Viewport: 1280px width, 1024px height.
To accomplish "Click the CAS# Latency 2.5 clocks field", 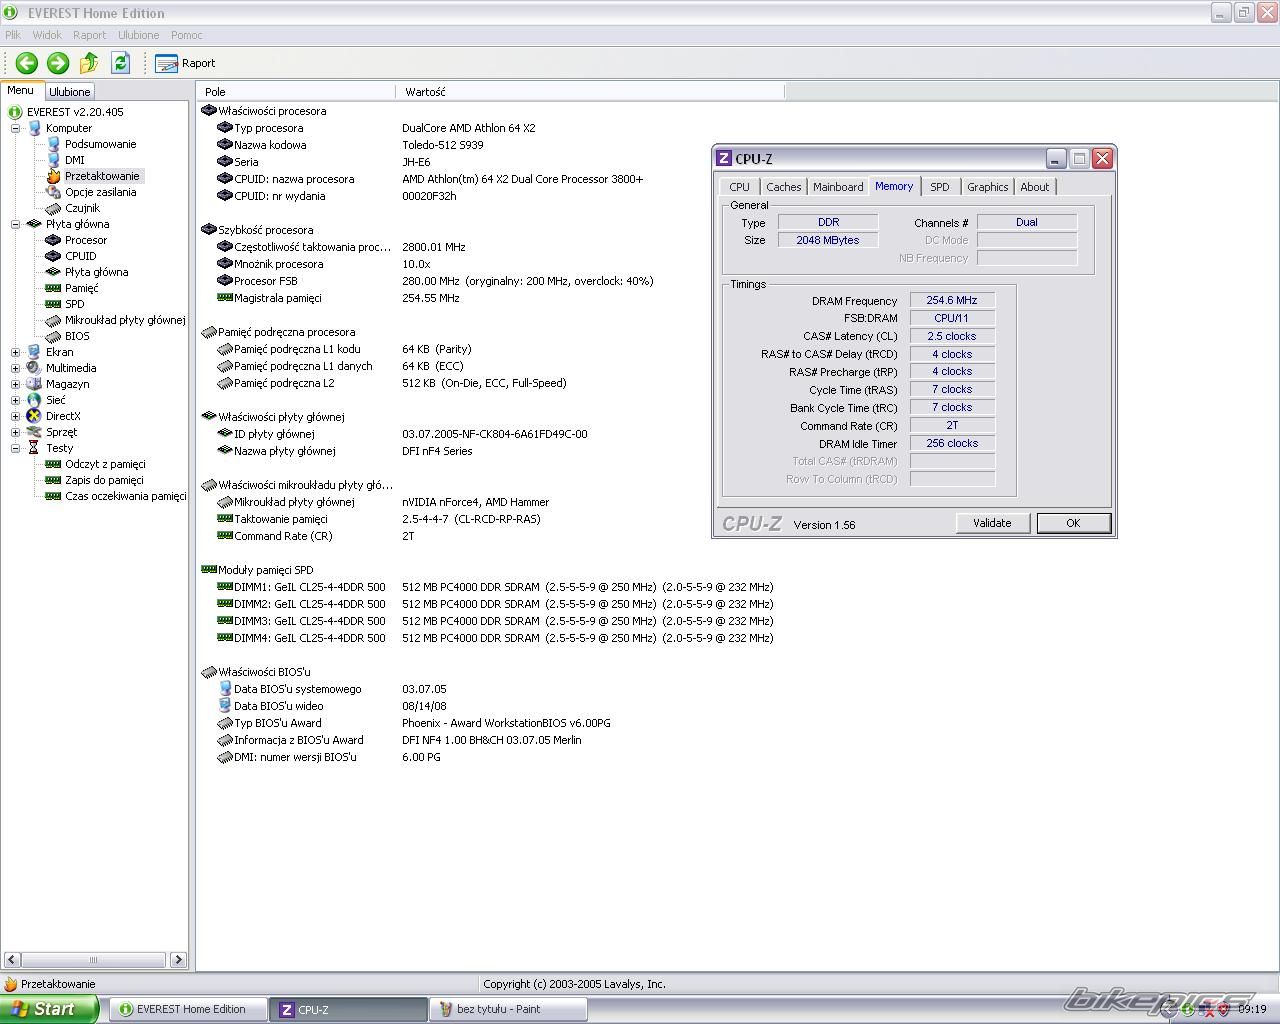I will [952, 336].
